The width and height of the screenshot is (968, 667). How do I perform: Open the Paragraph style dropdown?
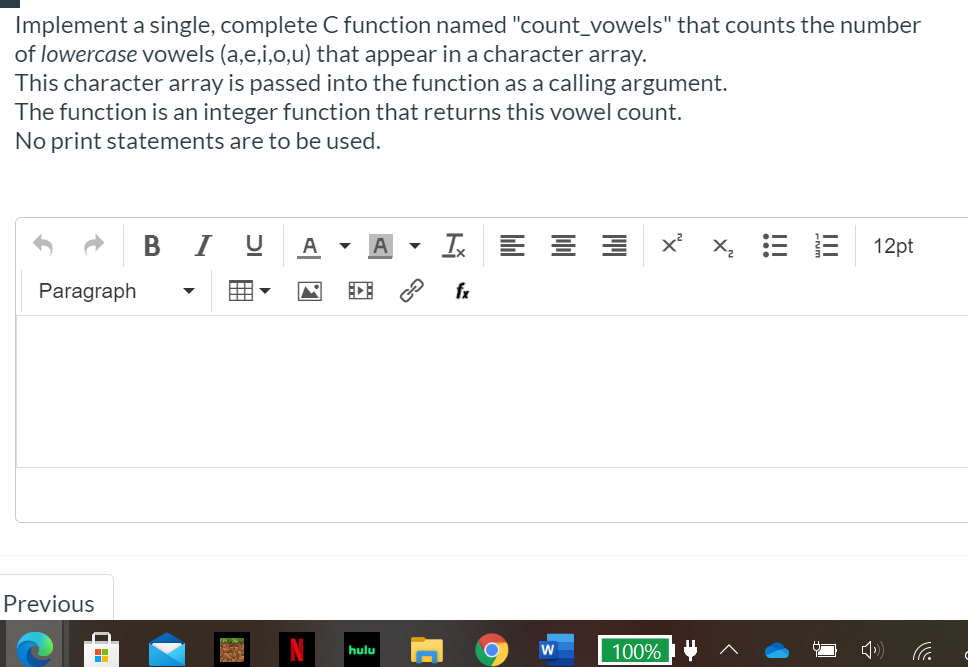tap(114, 290)
